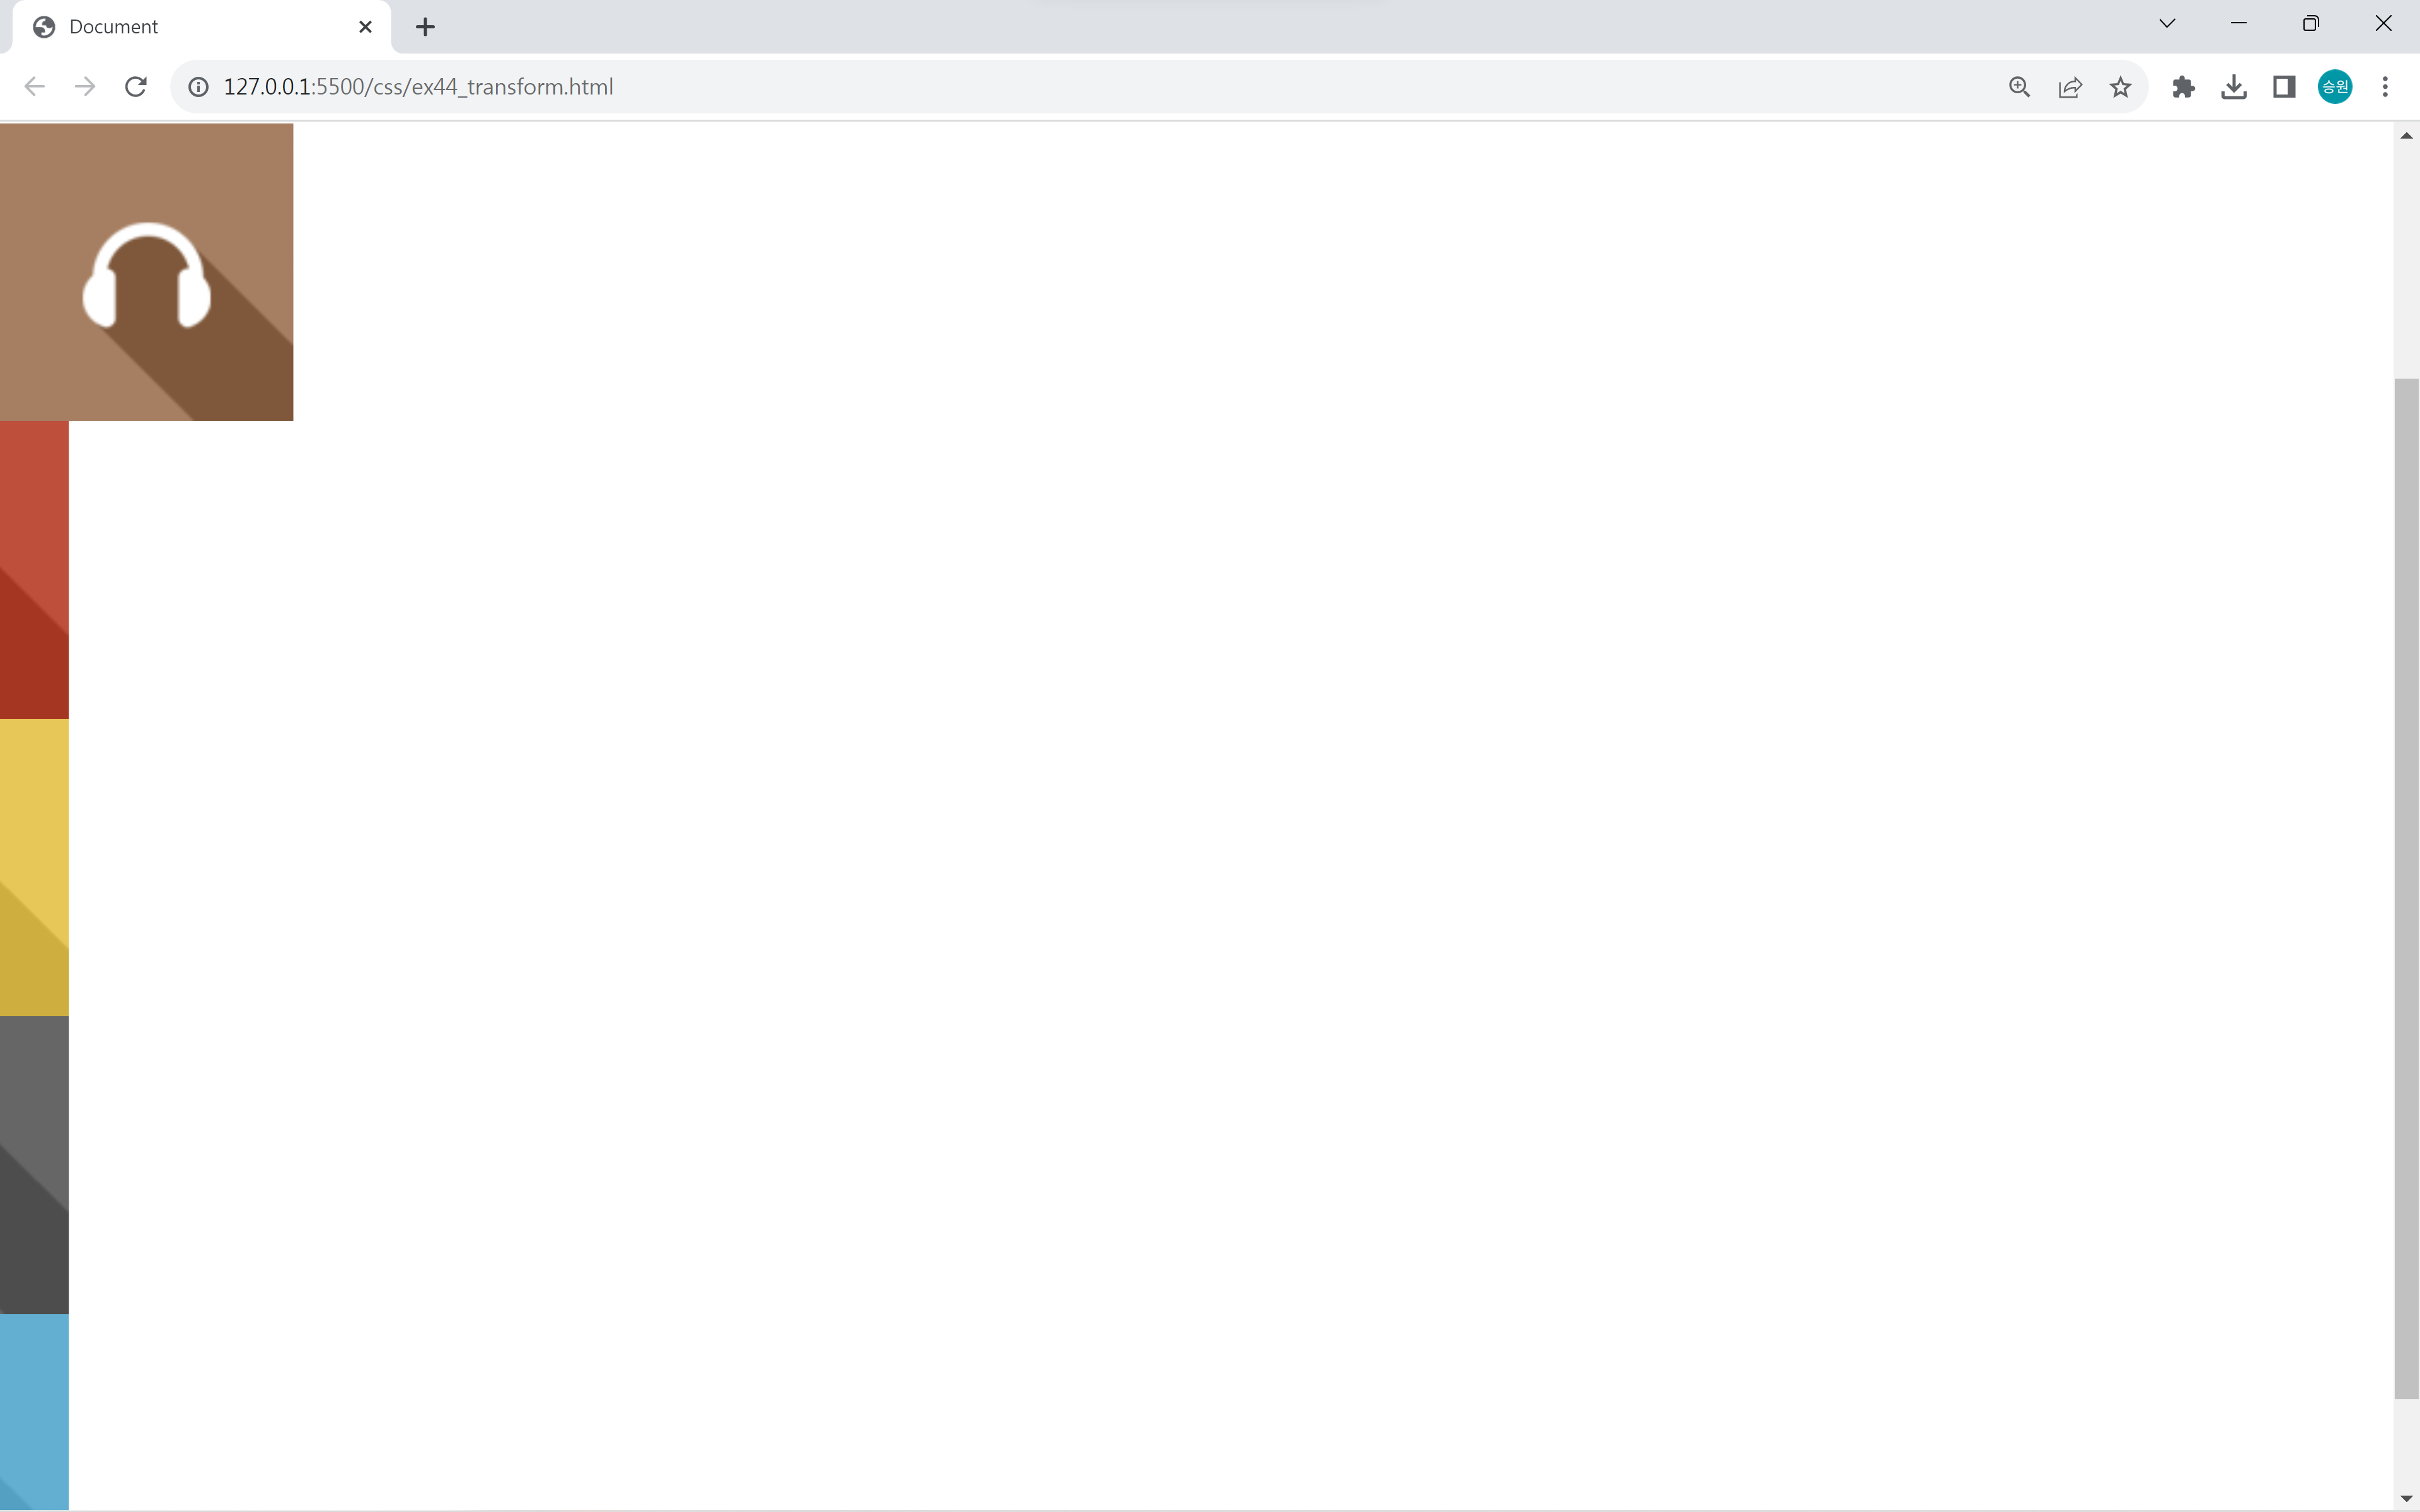This screenshot has height=1512, width=2420.
Task: Open the Downloads tray icon
Action: (2233, 87)
